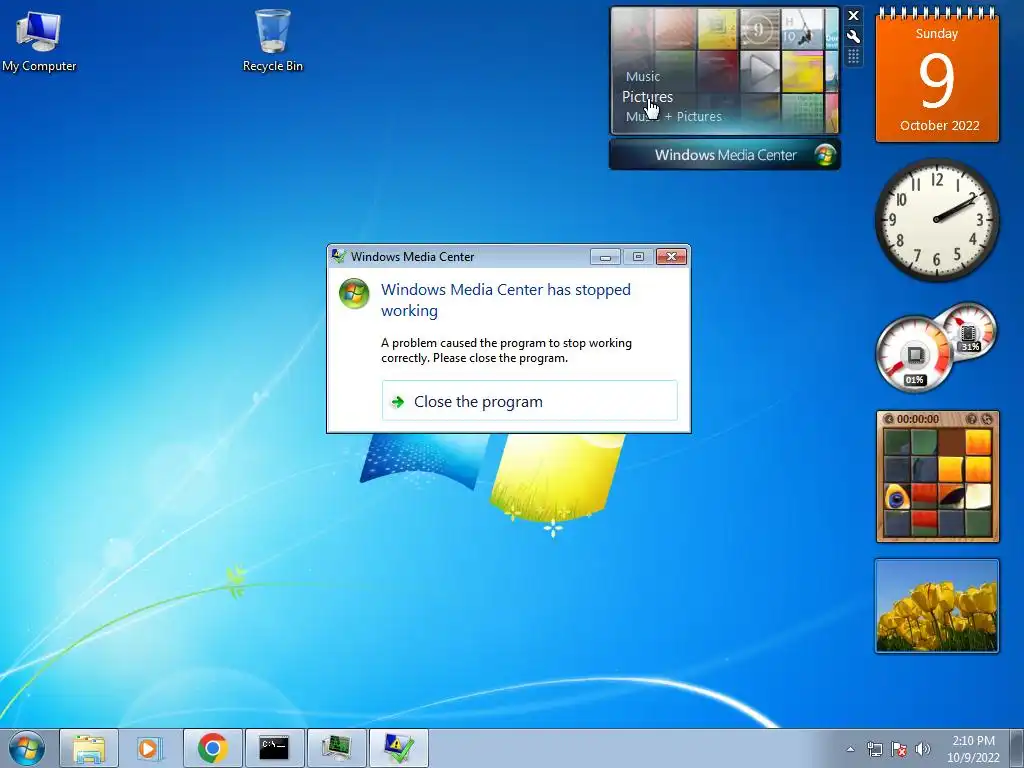Shuffle the picture puzzle tiles
Screen dimensions: 1024x768
[987, 419]
